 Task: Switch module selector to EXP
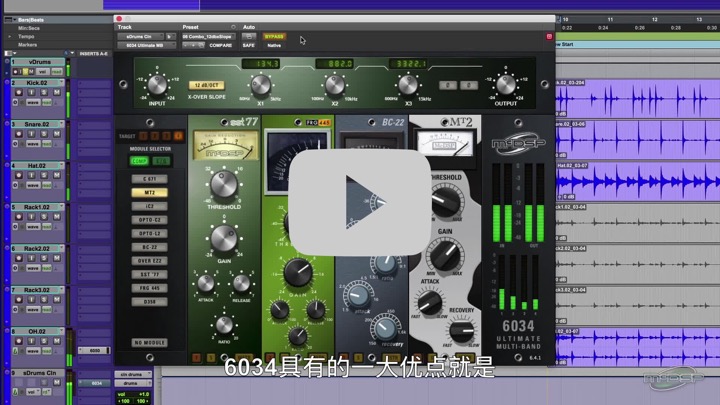click(161, 161)
